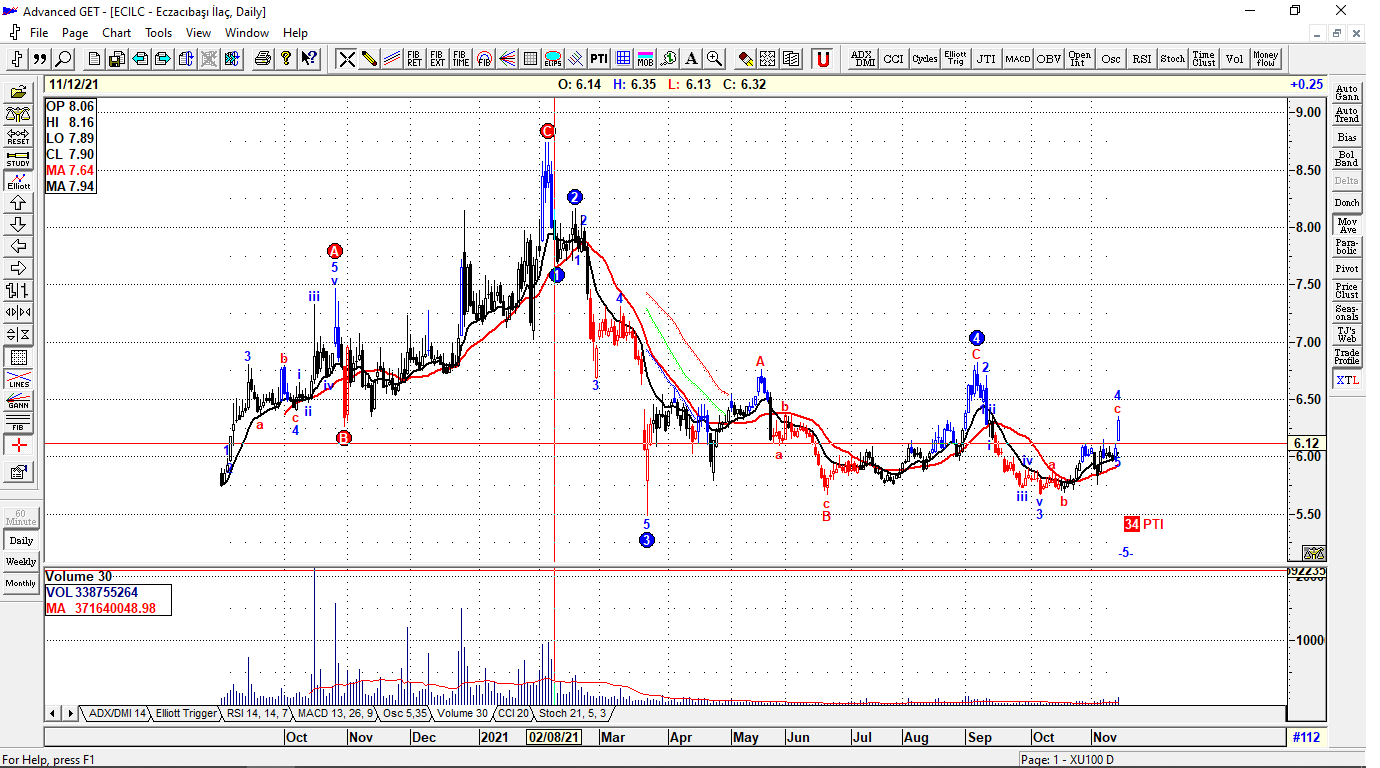Add the MACD indicator

coord(1018,59)
